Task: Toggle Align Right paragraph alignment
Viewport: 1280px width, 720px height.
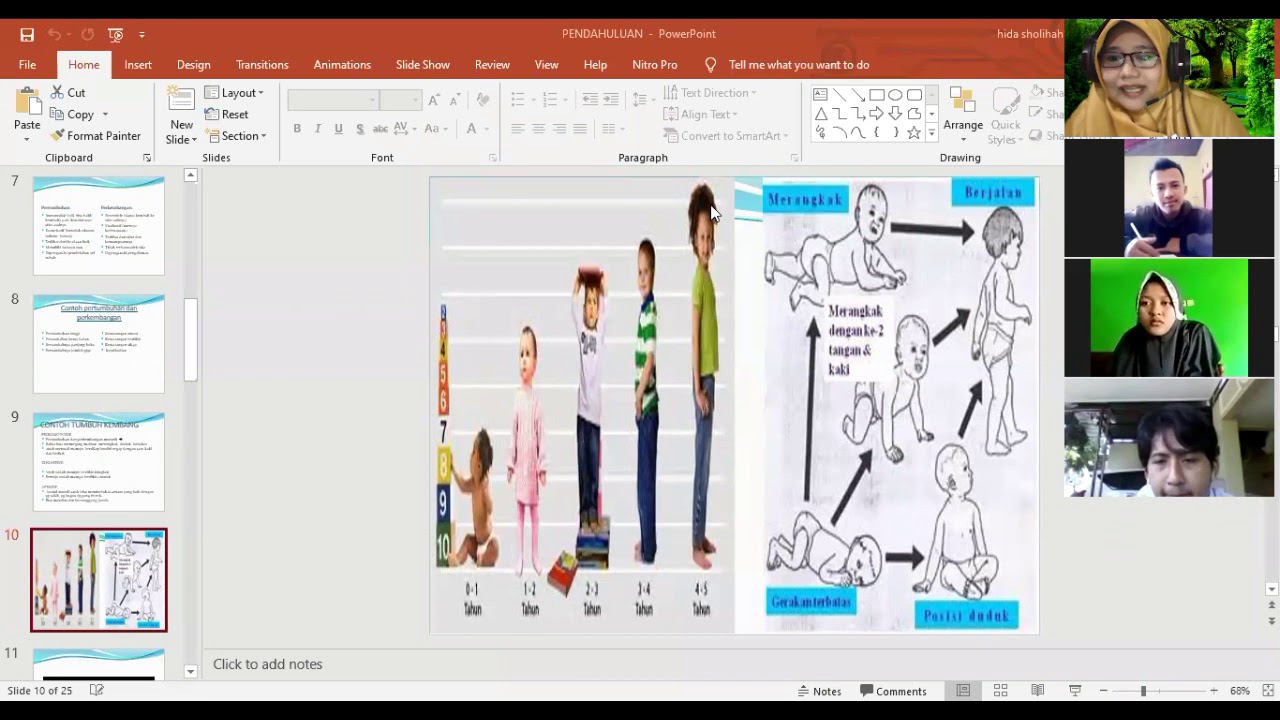Action: 559,129
